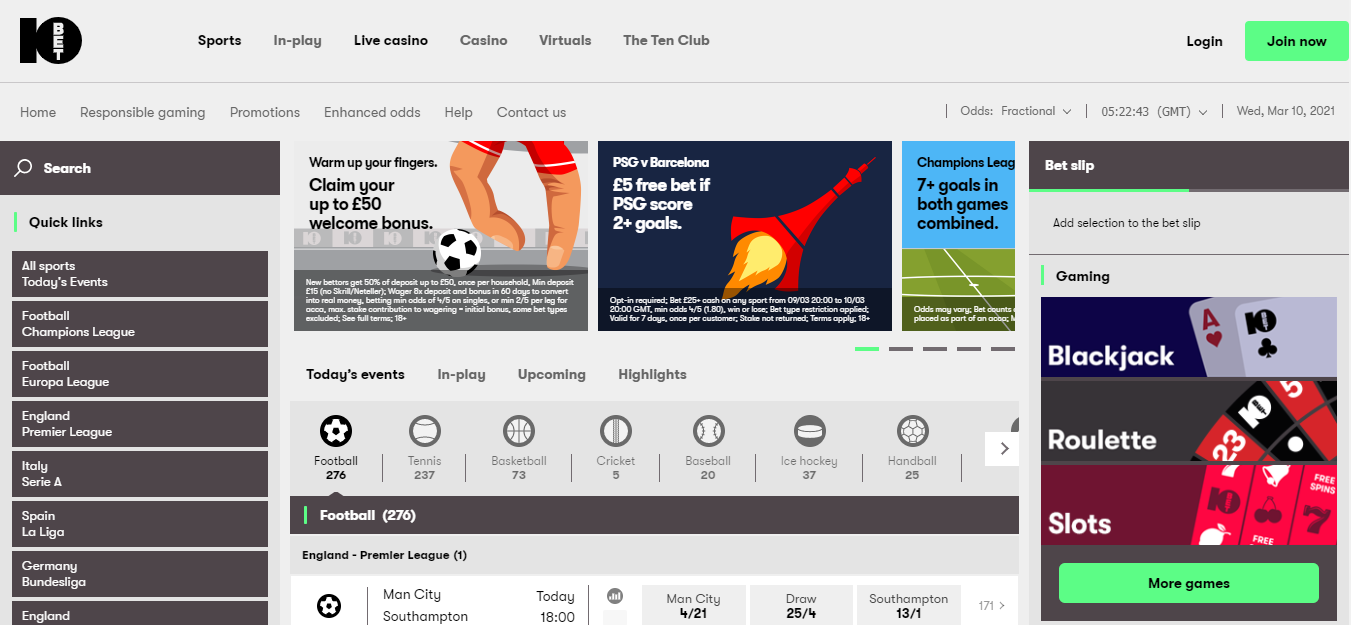
Task: Select the Bet slip tab header
Action: pyautogui.click(x=1109, y=165)
